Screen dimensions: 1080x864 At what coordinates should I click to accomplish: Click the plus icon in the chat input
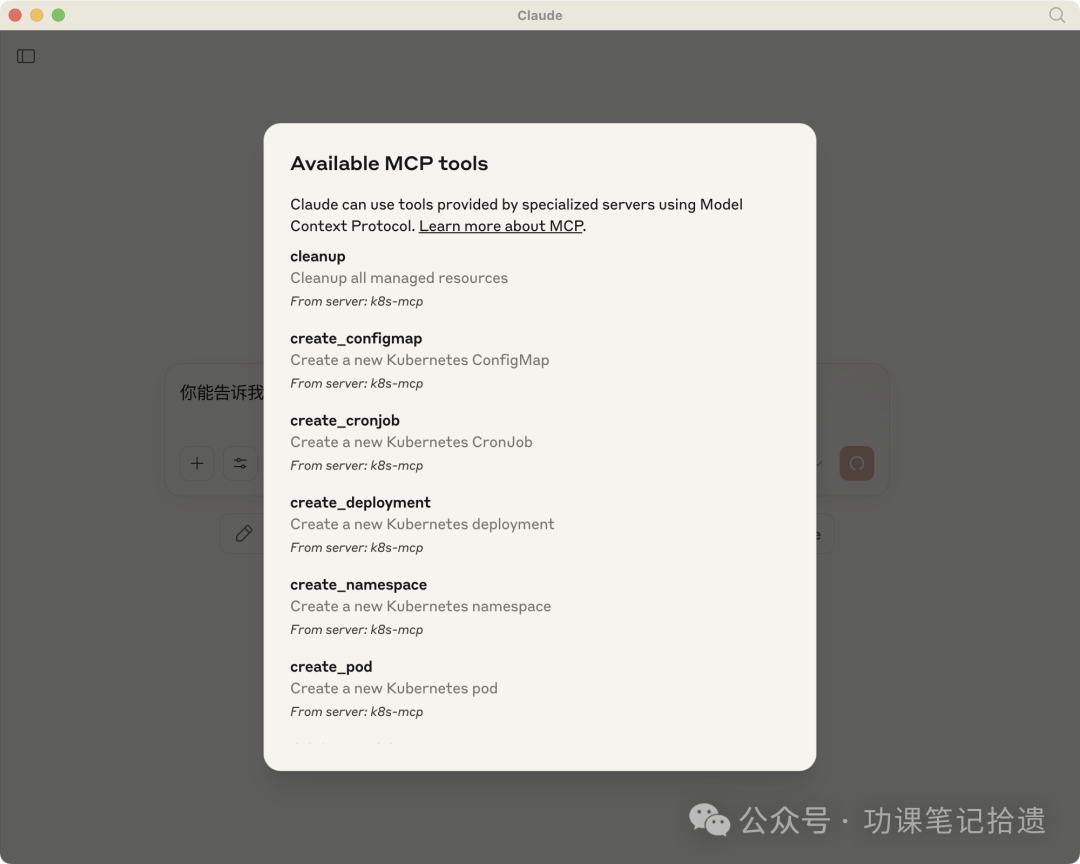click(x=196, y=463)
